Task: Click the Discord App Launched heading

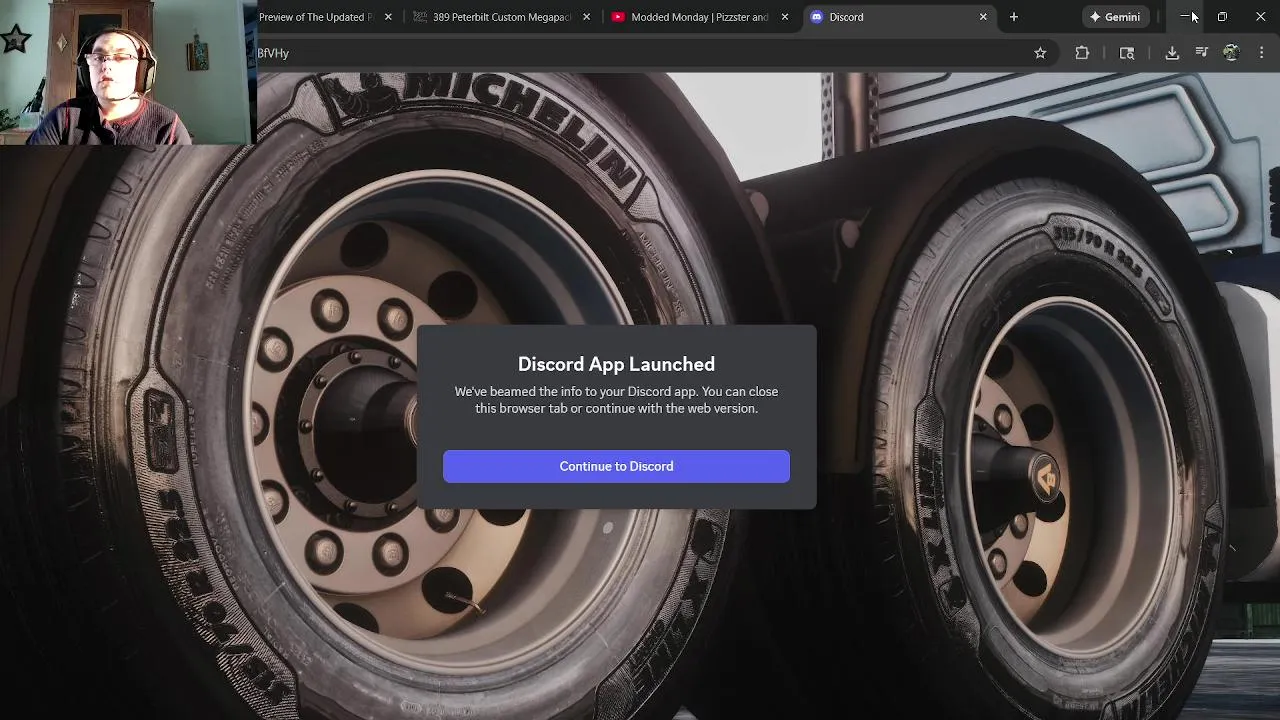Action: [x=616, y=364]
